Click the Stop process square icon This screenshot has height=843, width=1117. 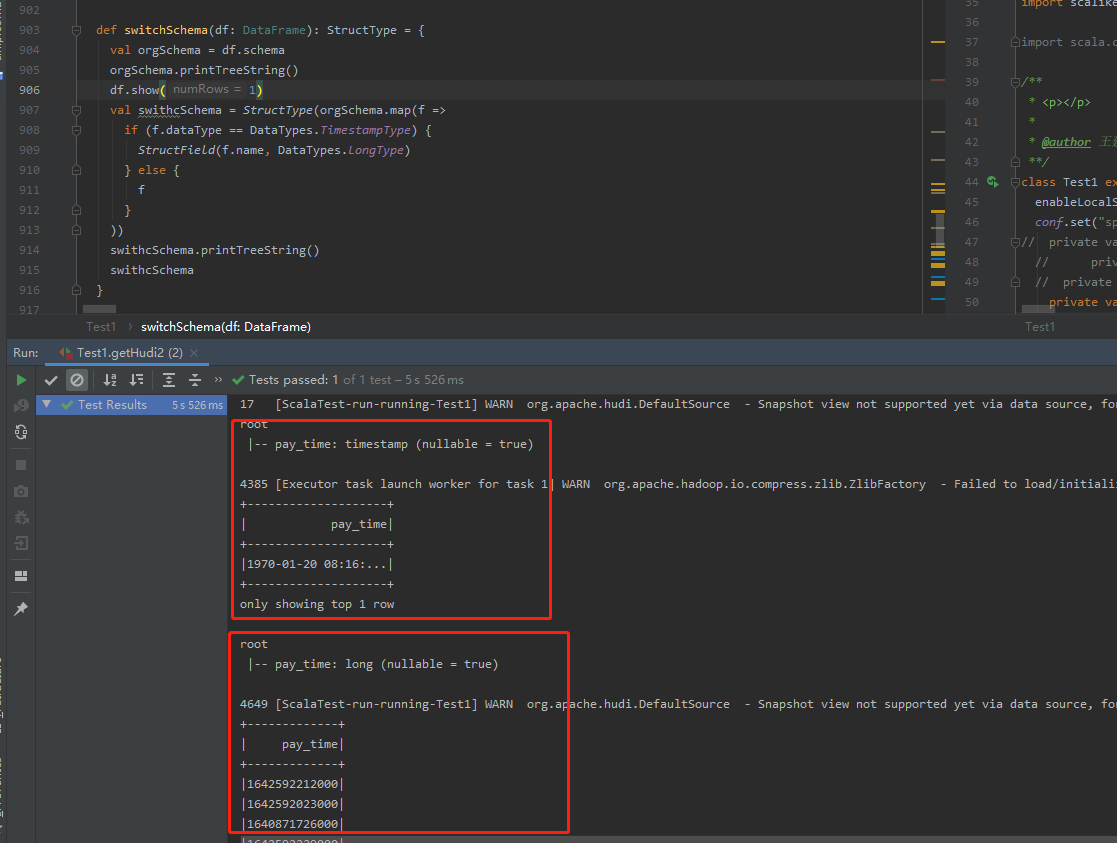(x=21, y=465)
